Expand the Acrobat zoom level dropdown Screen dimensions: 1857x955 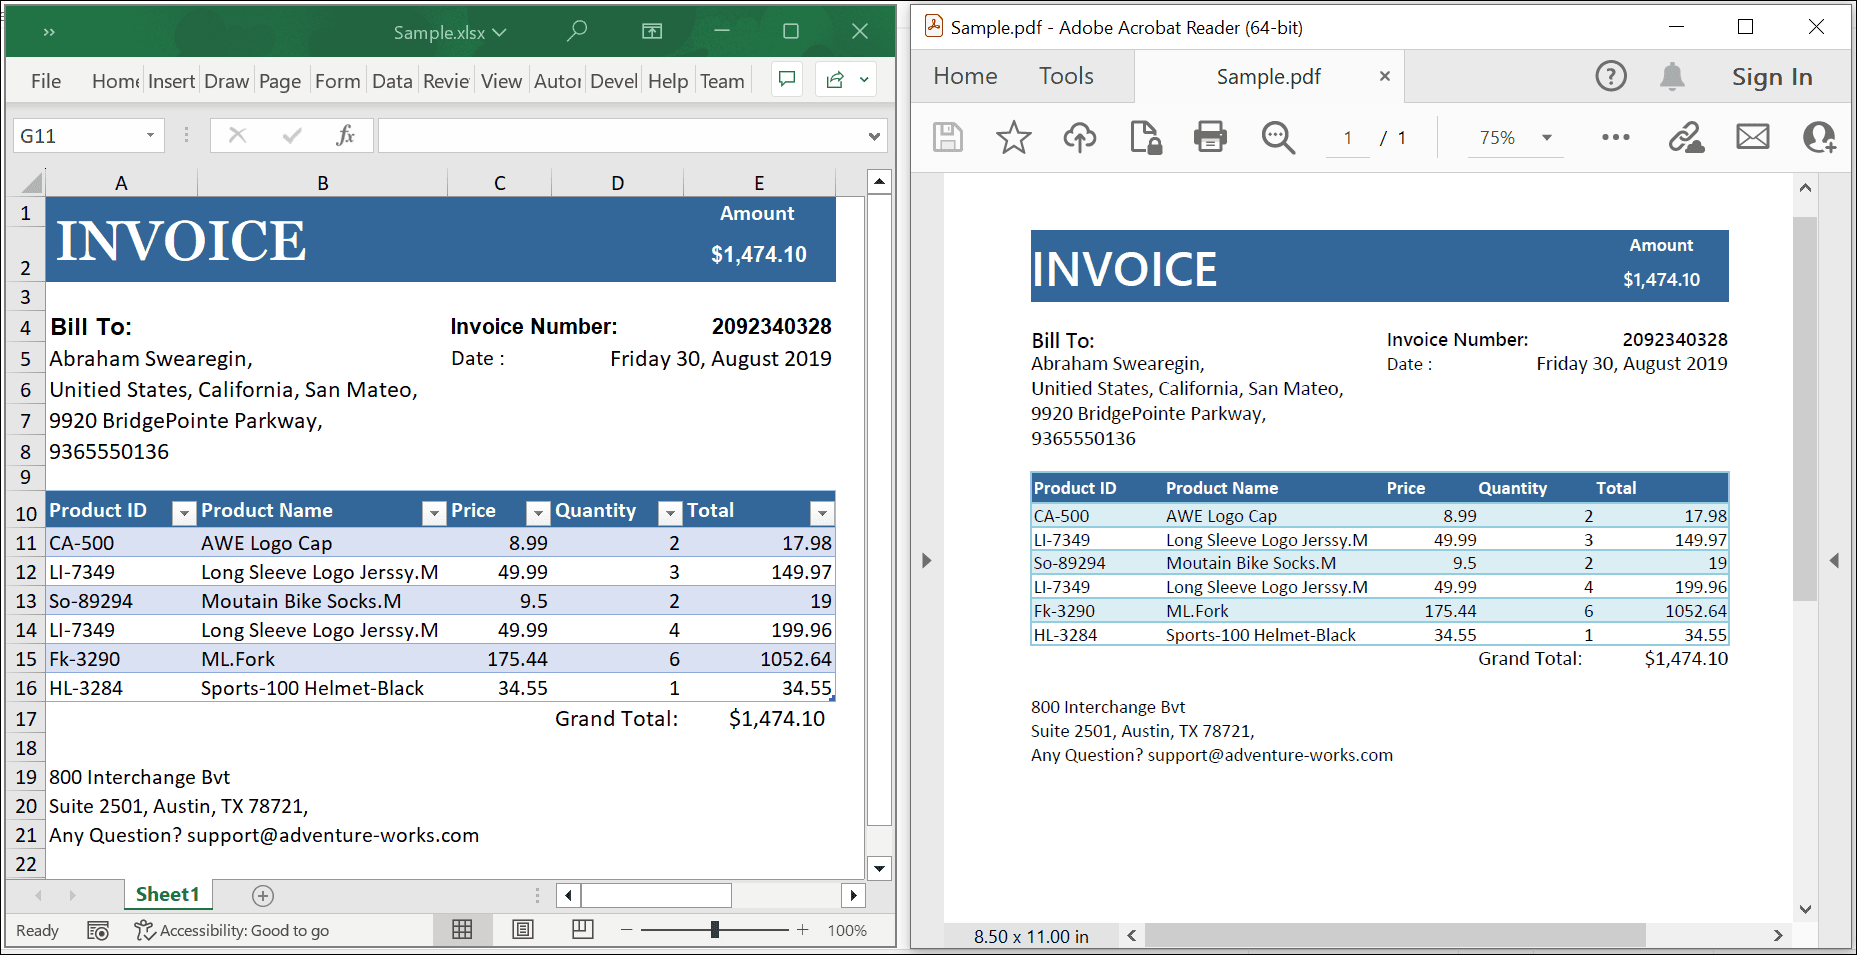1547,138
